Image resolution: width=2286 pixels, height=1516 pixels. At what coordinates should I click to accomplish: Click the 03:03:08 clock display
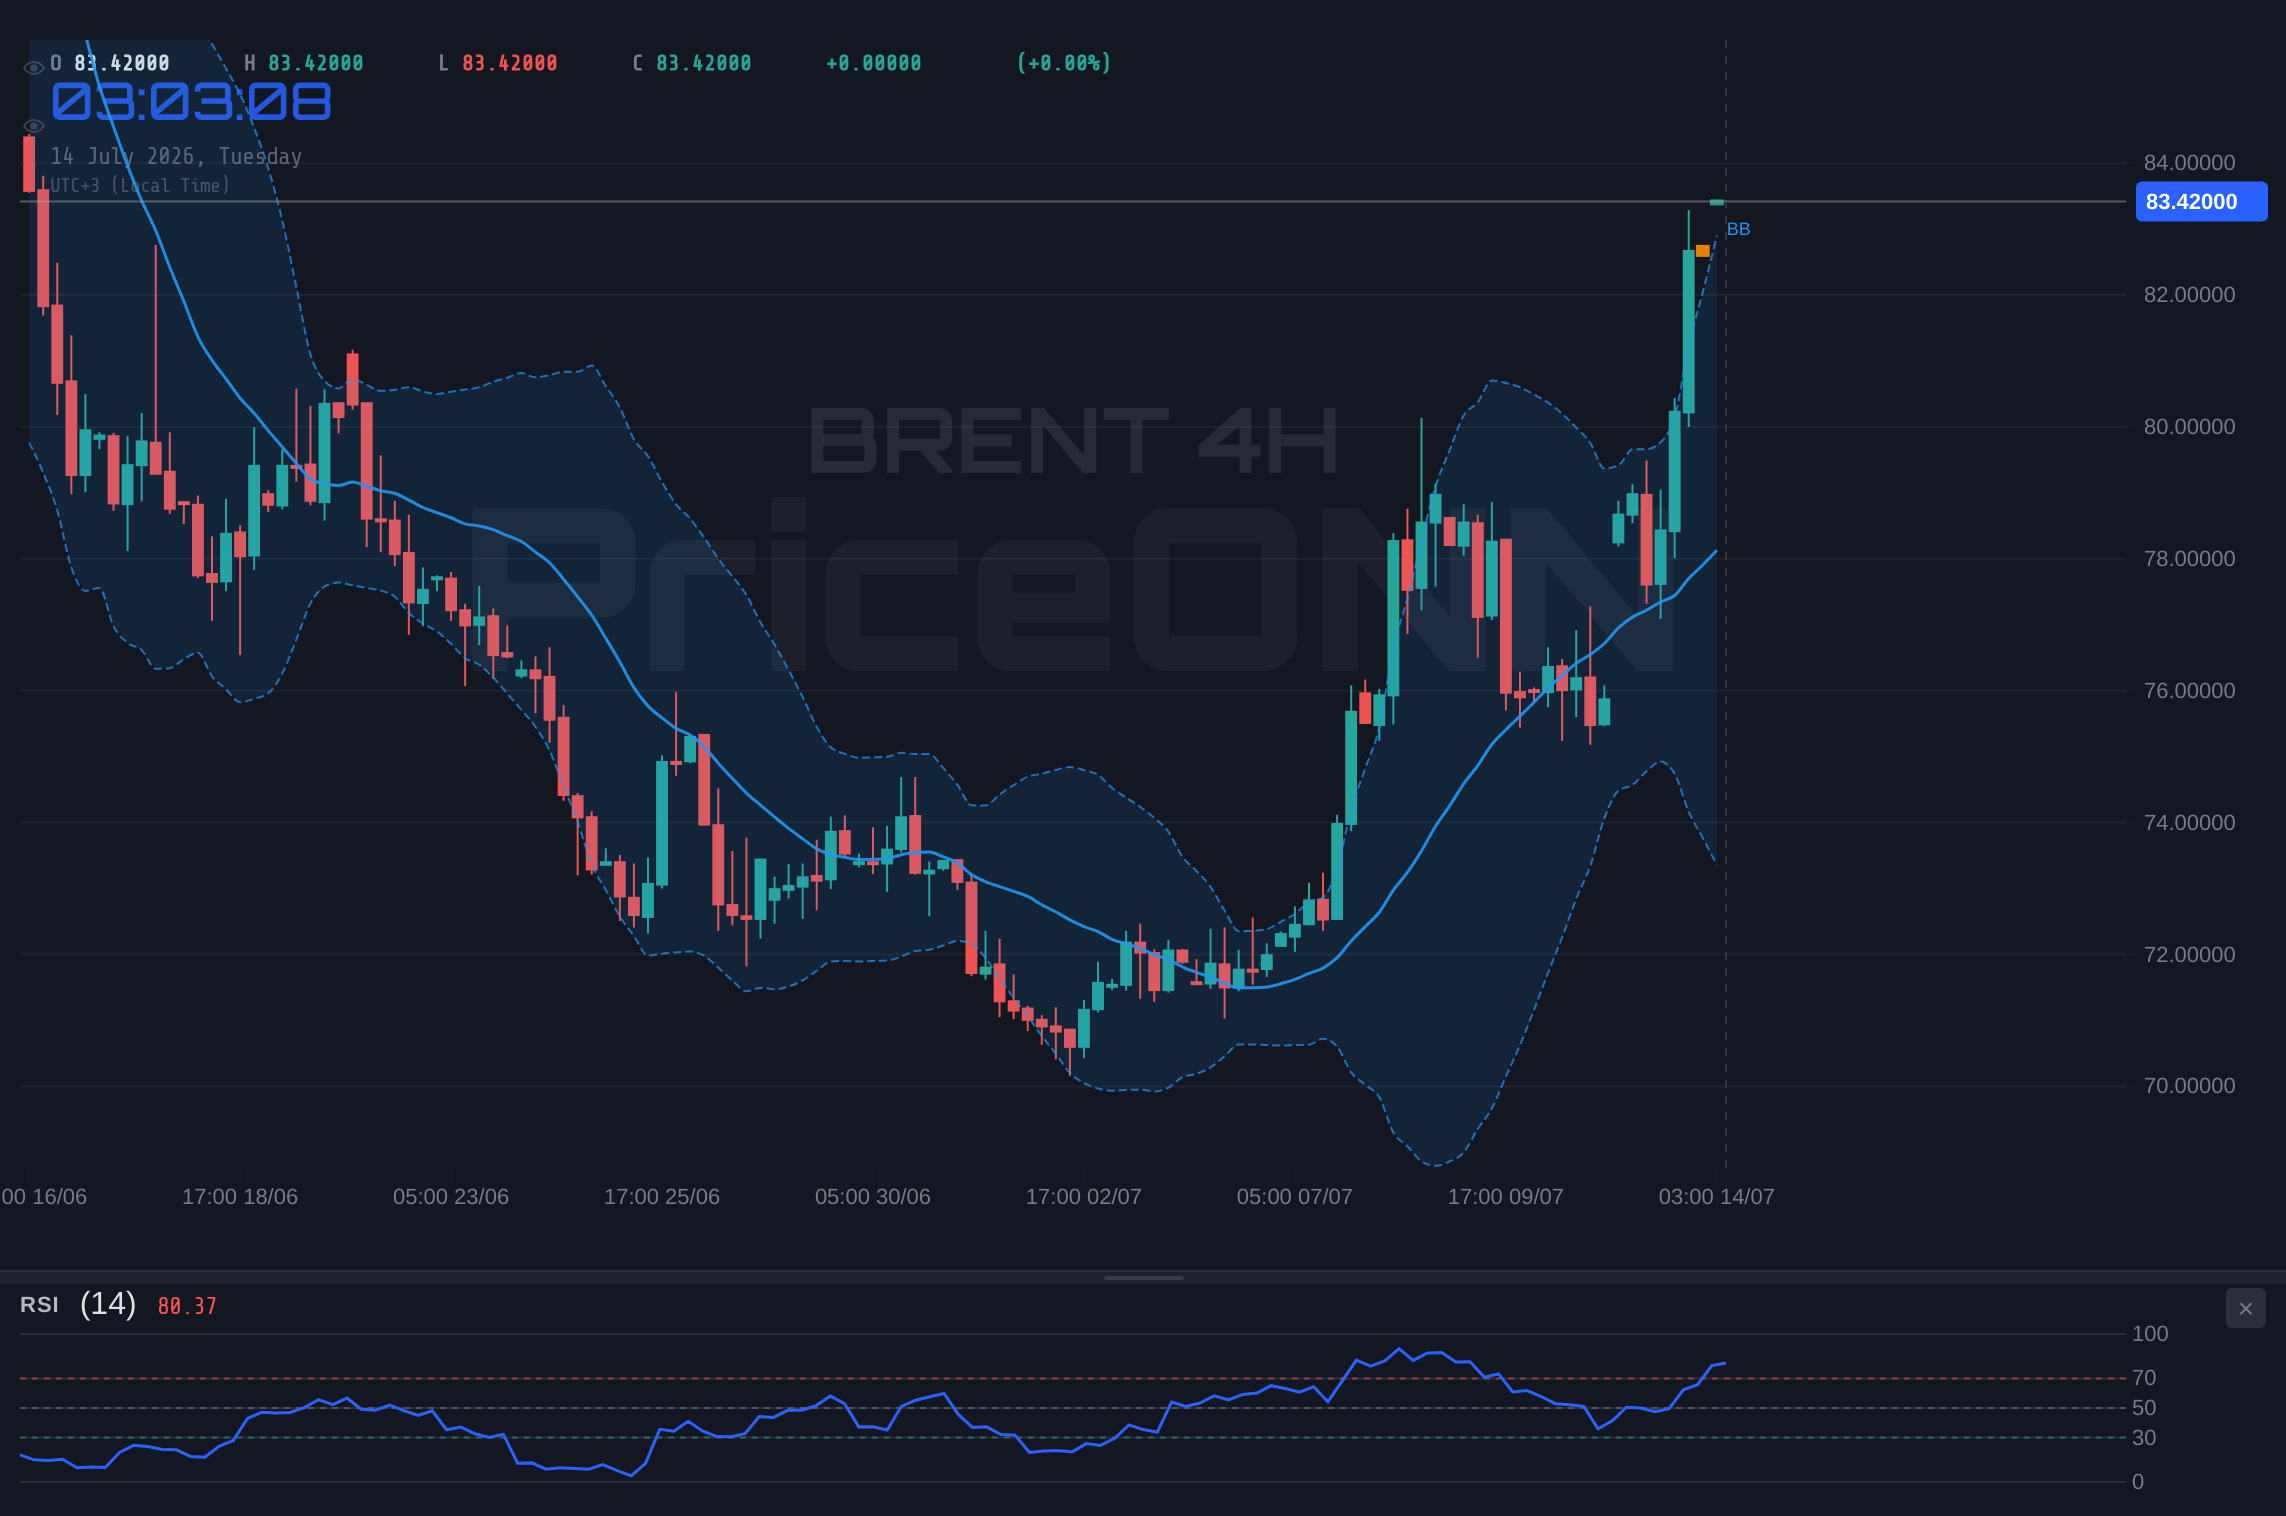click(x=191, y=102)
